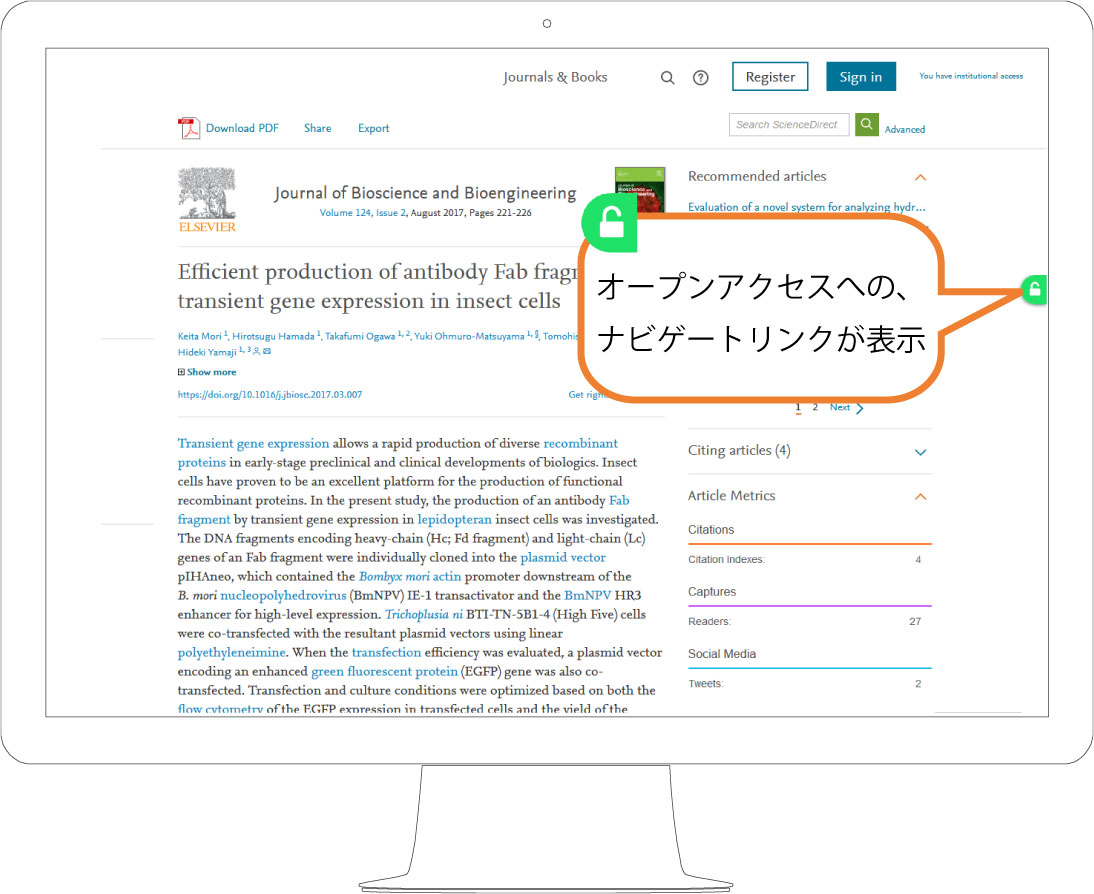This screenshot has width=1094, height=894.
Task: Collapse the Recommended articles section
Action: 921,177
